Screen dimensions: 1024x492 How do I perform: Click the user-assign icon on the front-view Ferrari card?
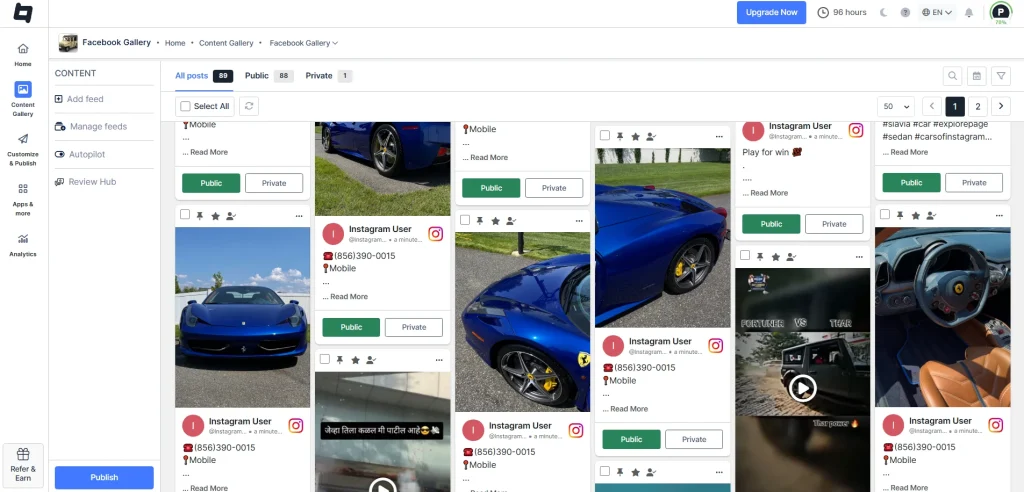(231, 216)
